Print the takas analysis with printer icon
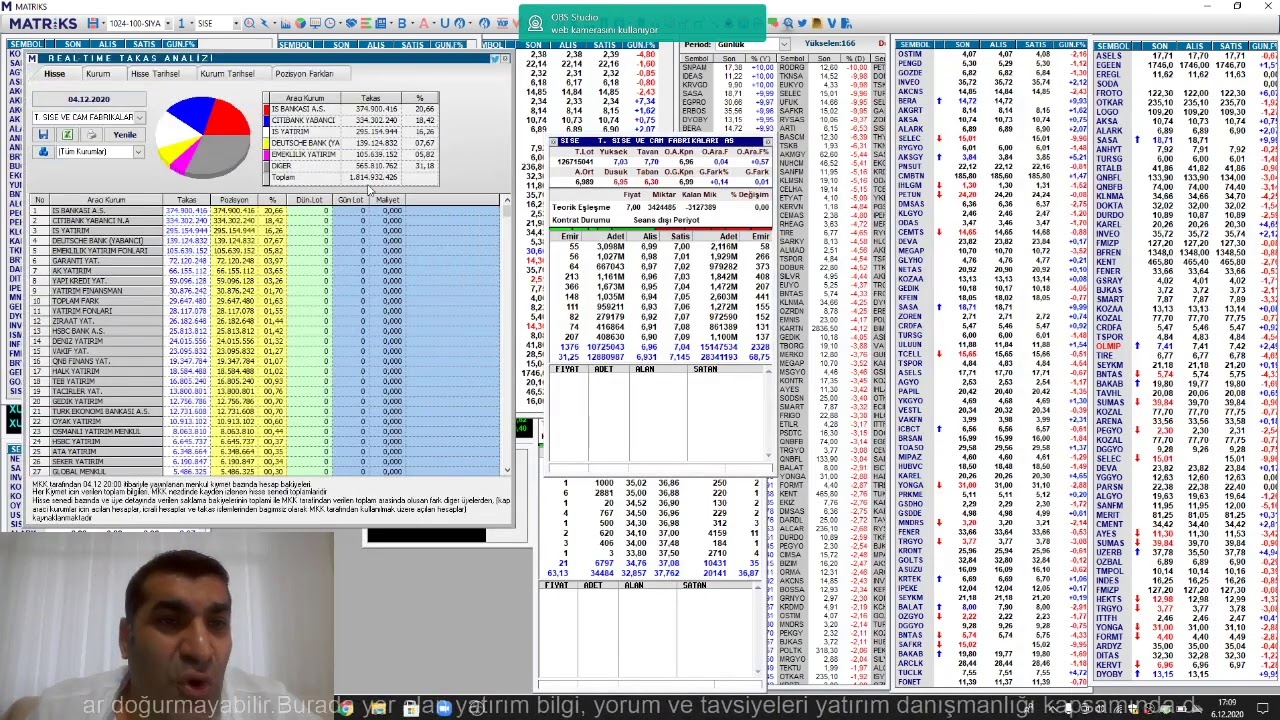This screenshot has height=720, width=1280. point(91,134)
